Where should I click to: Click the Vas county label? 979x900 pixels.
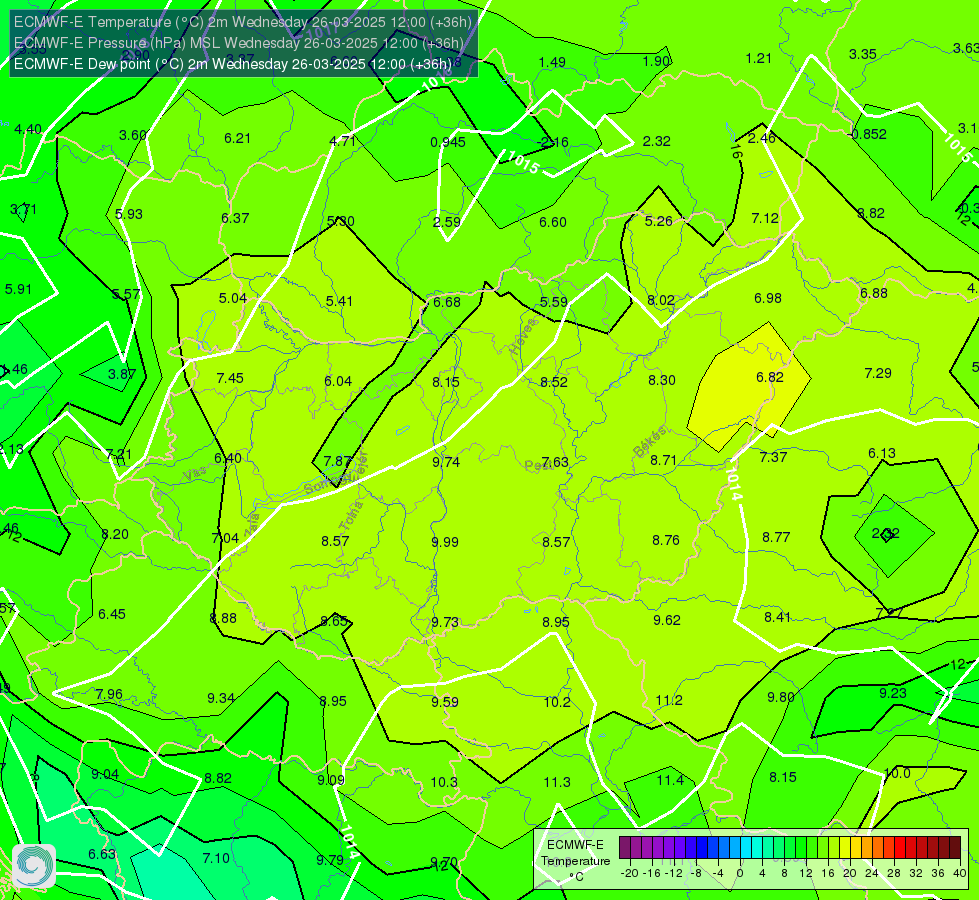[195, 475]
